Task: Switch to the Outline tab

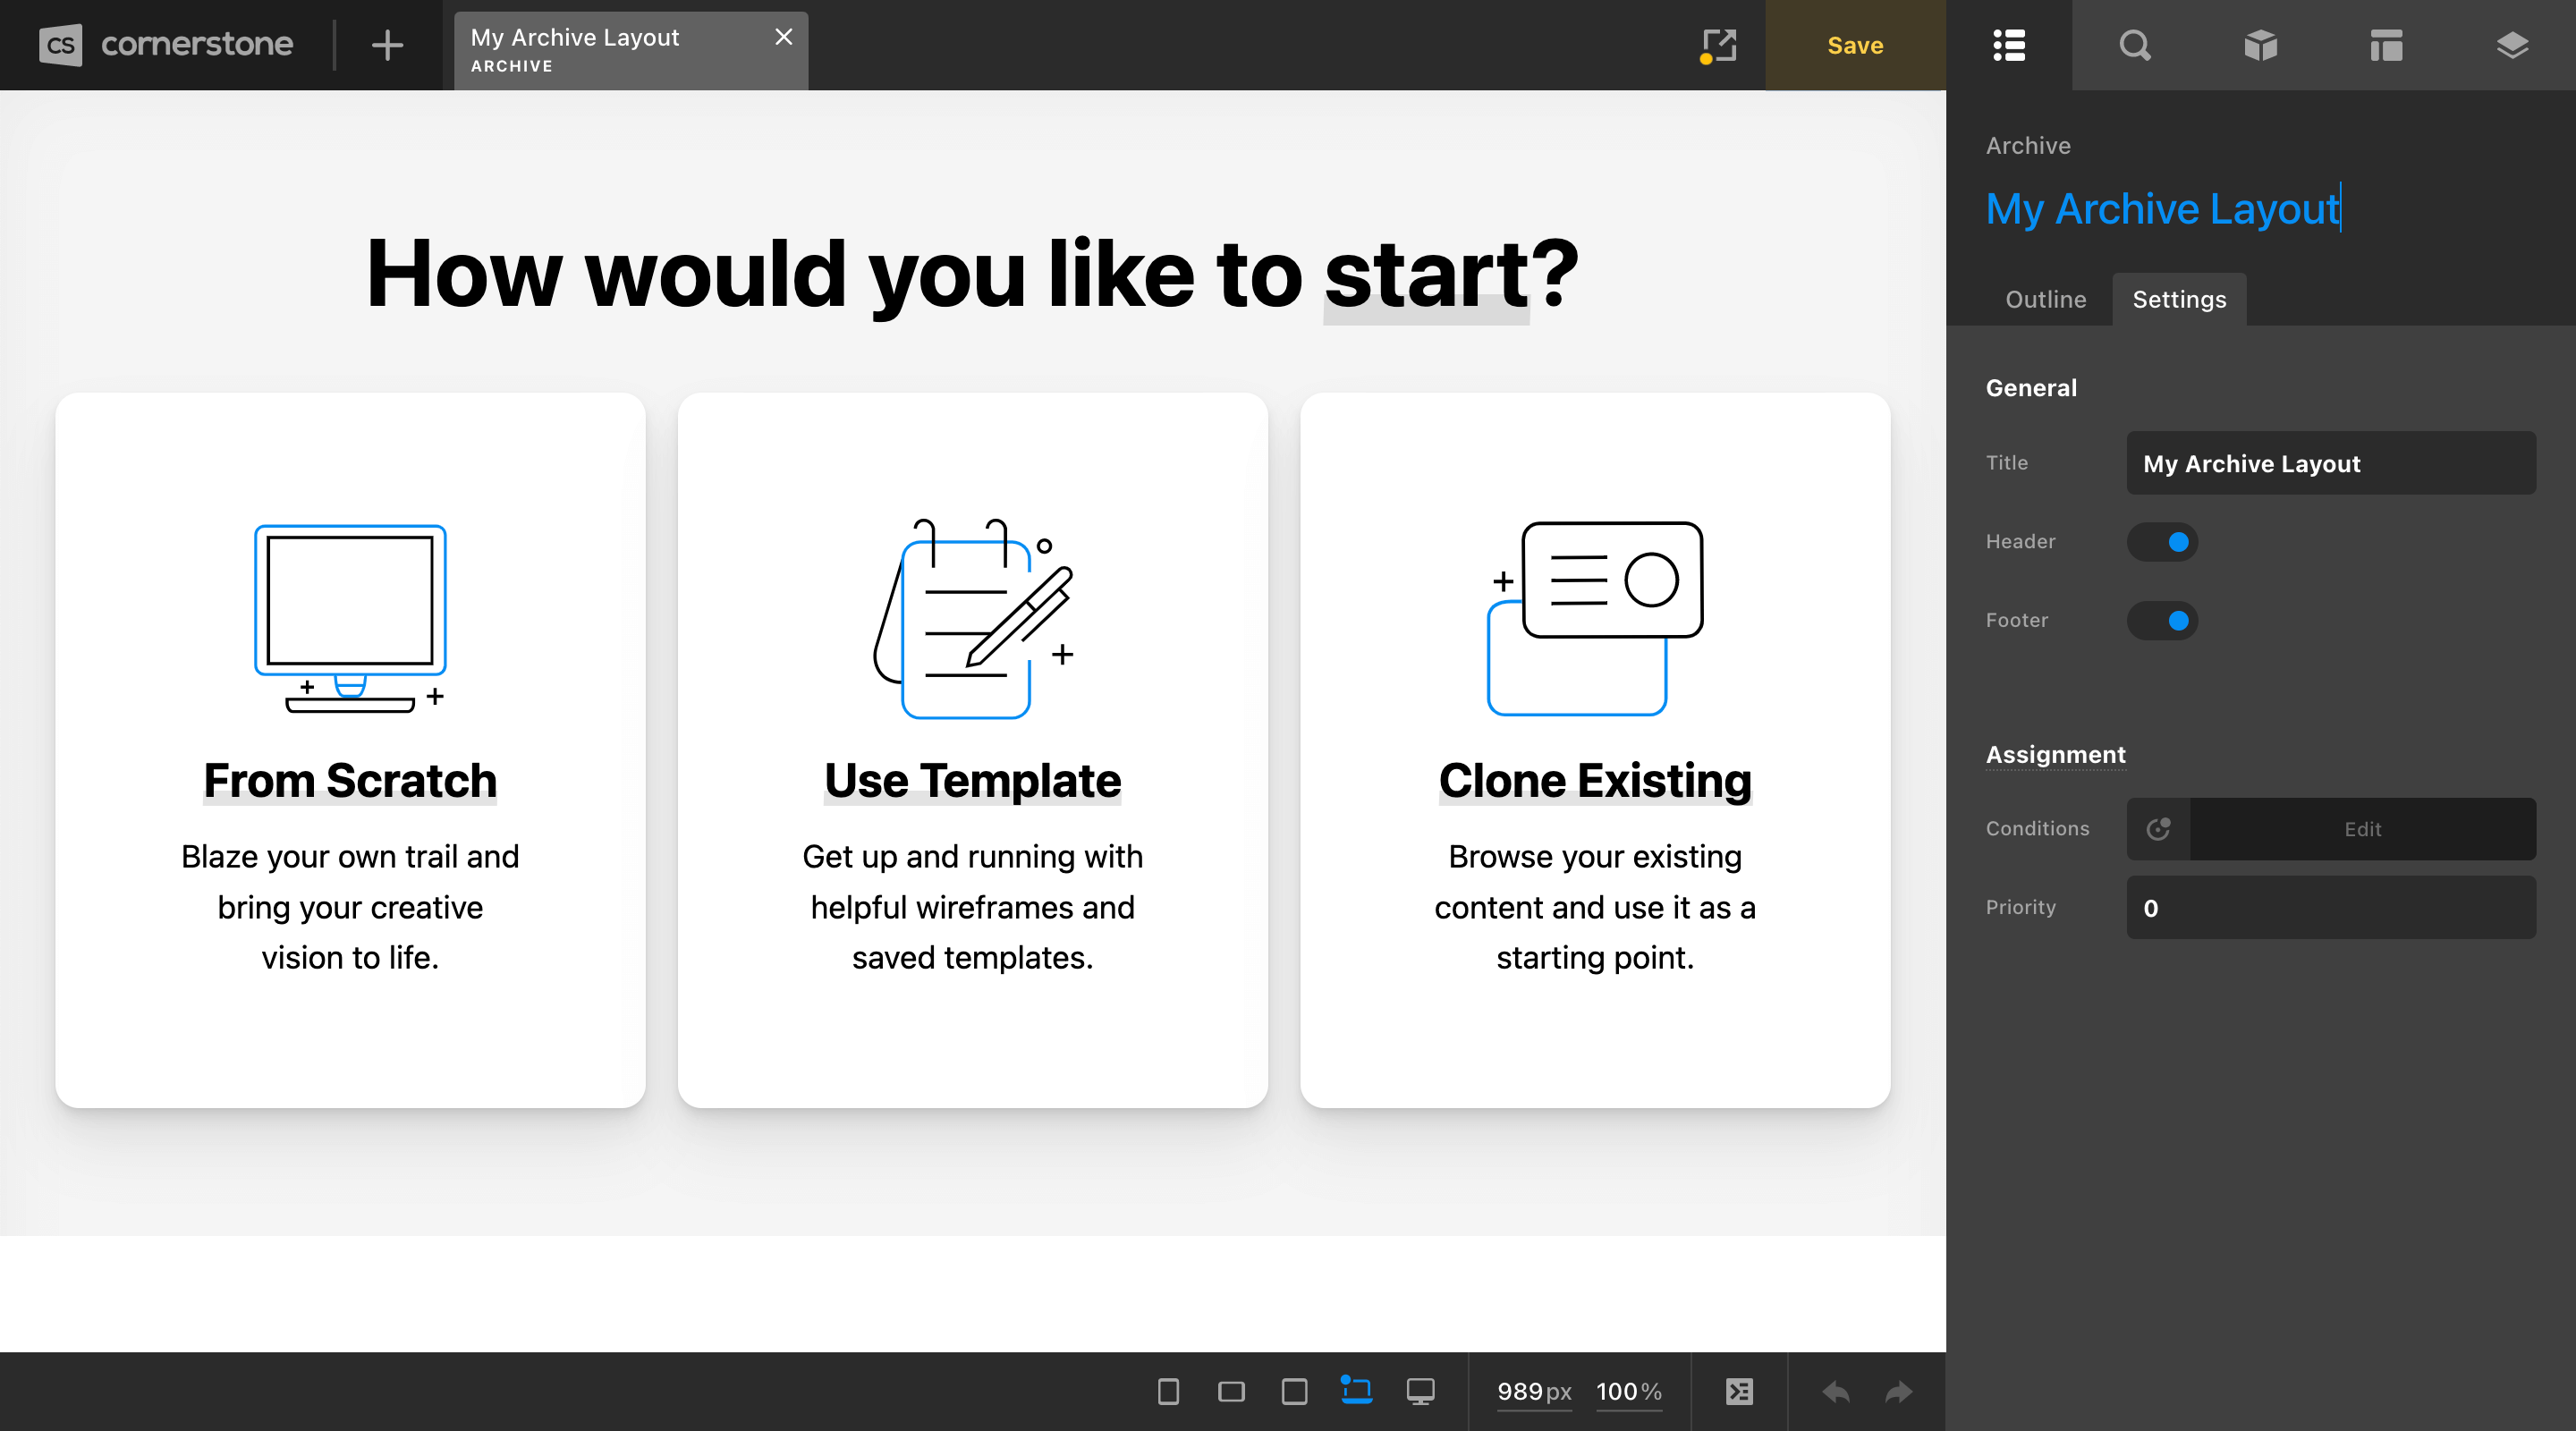Action: click(x=2046, y=298)
